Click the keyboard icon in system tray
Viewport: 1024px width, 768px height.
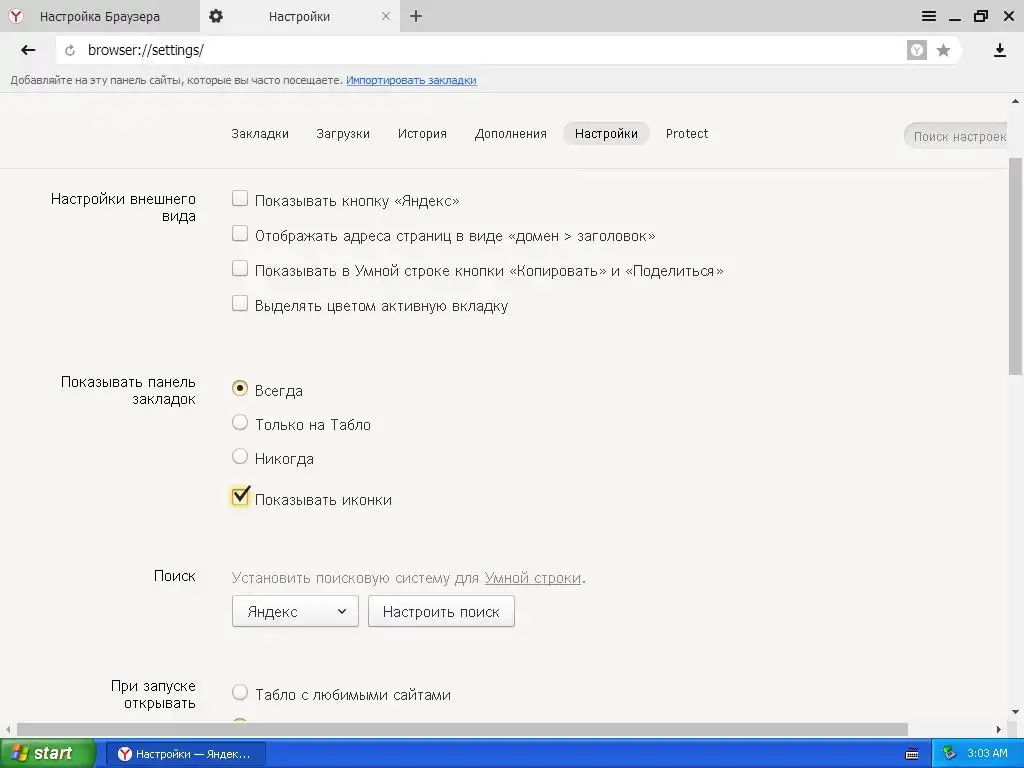tap(912, 754)
